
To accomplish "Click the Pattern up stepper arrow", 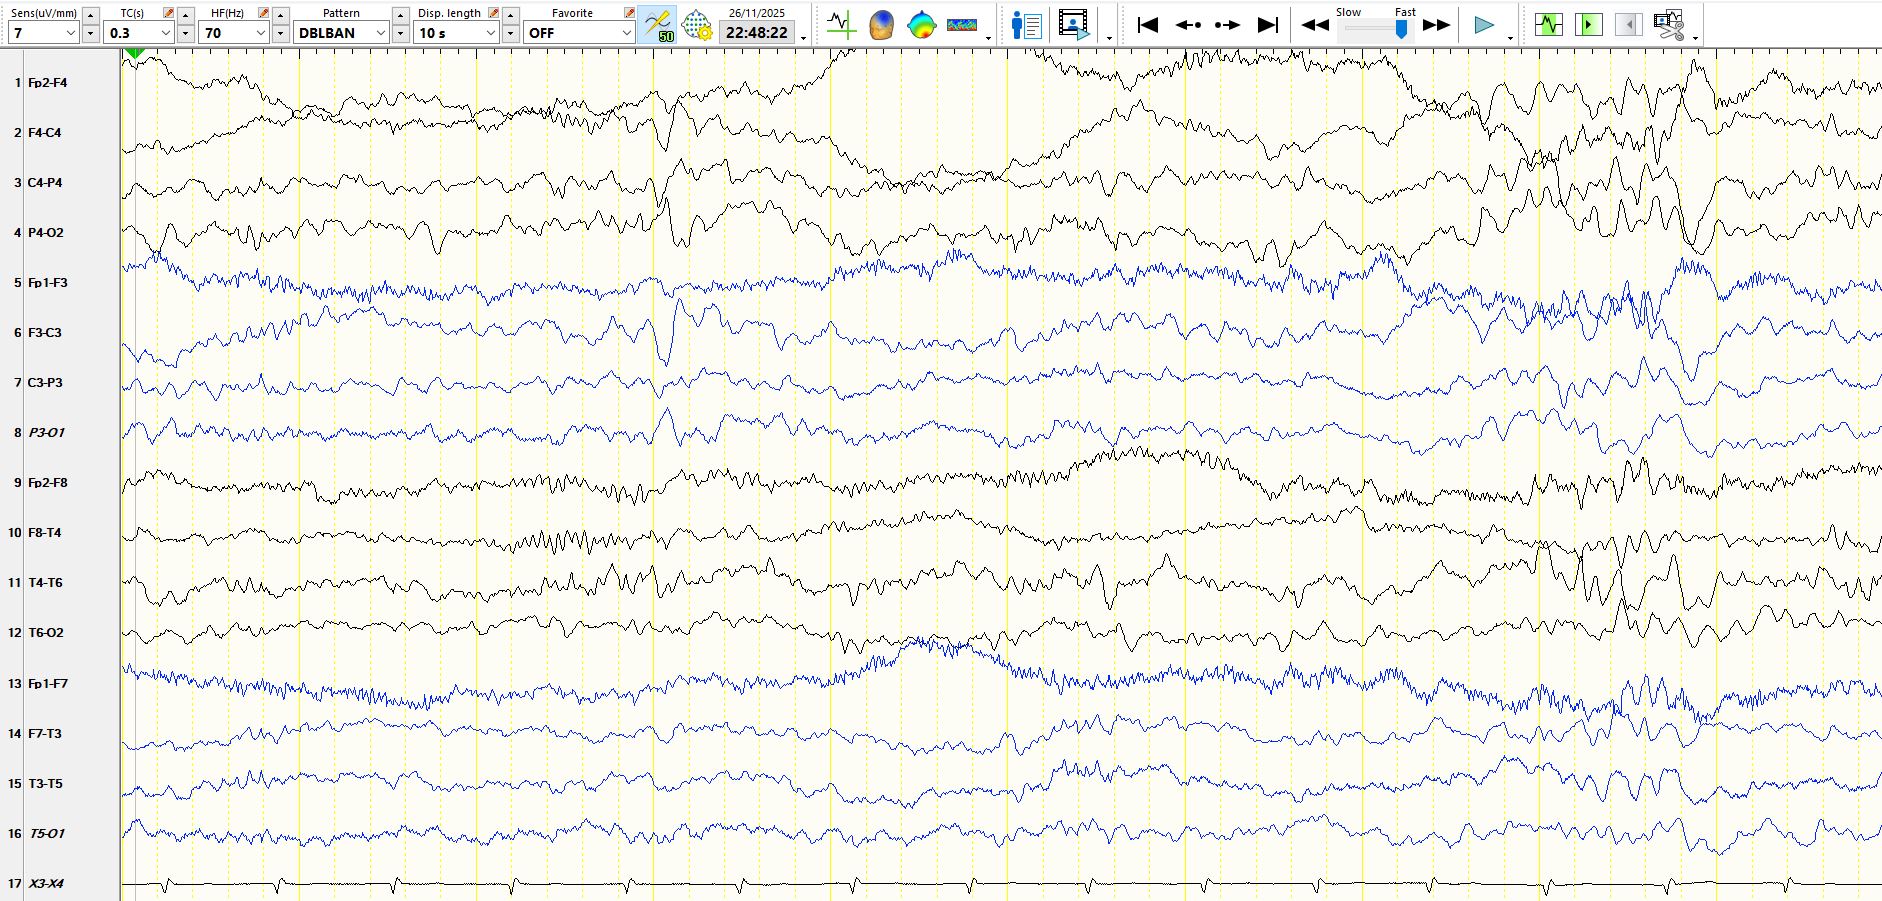I will click(x=401, y=15).
